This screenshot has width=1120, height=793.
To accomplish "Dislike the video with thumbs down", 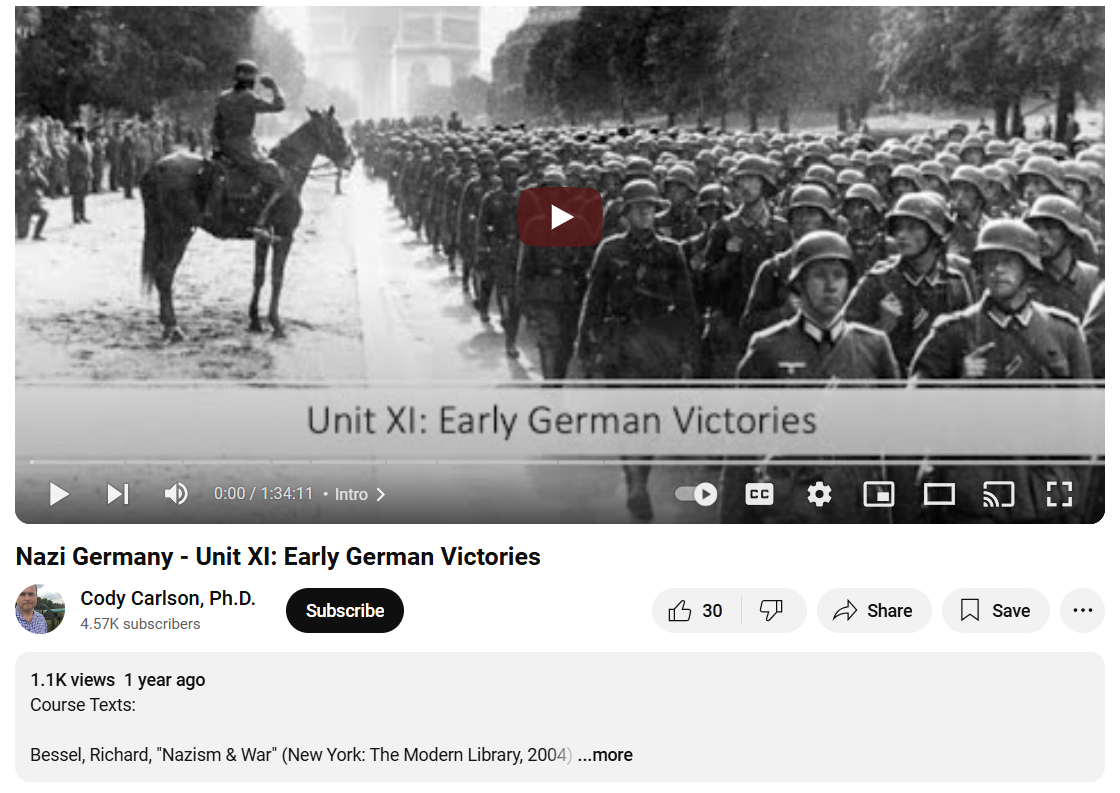I will (x=772, y=611).
